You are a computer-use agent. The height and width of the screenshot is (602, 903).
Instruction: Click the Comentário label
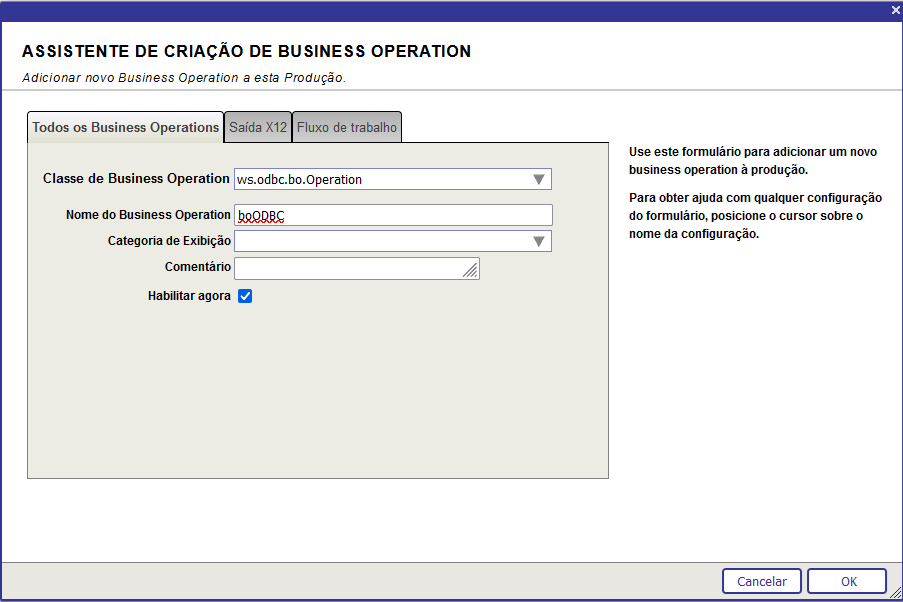click(x=198, y=267)
